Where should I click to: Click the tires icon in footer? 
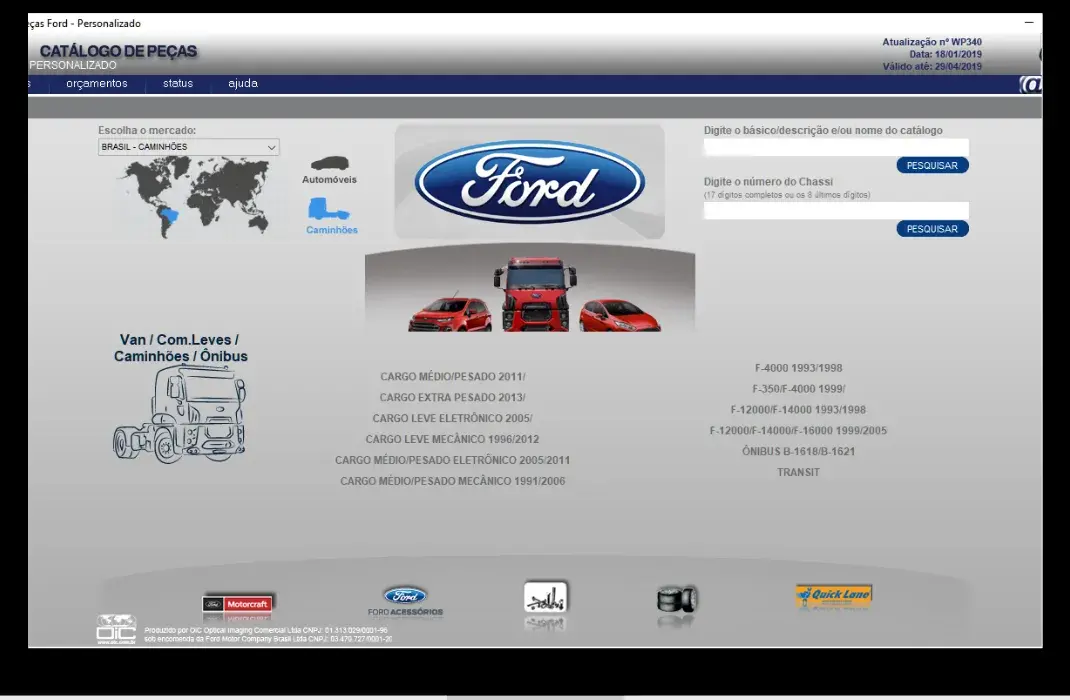tap(677, 600)
